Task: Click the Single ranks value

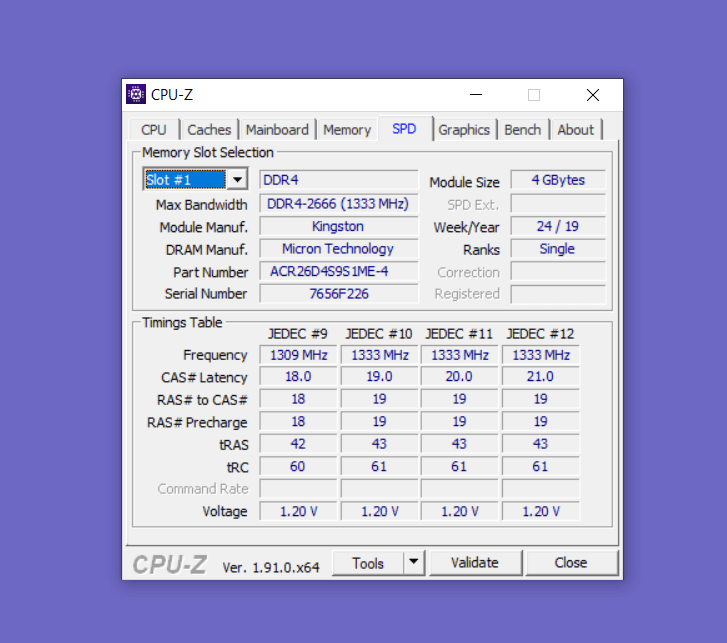Action: [x=558, y=249]
